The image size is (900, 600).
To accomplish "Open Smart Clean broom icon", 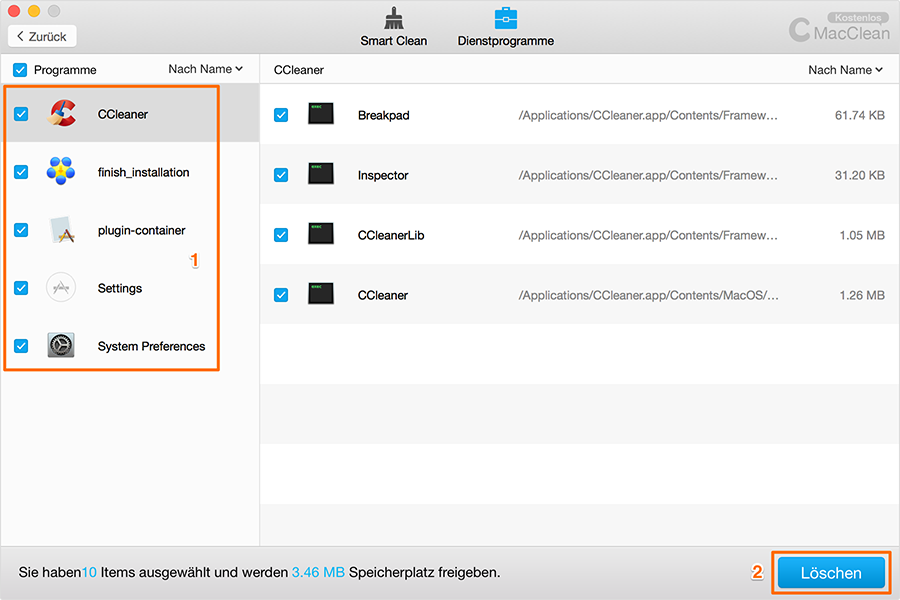I will pos(394,18).
